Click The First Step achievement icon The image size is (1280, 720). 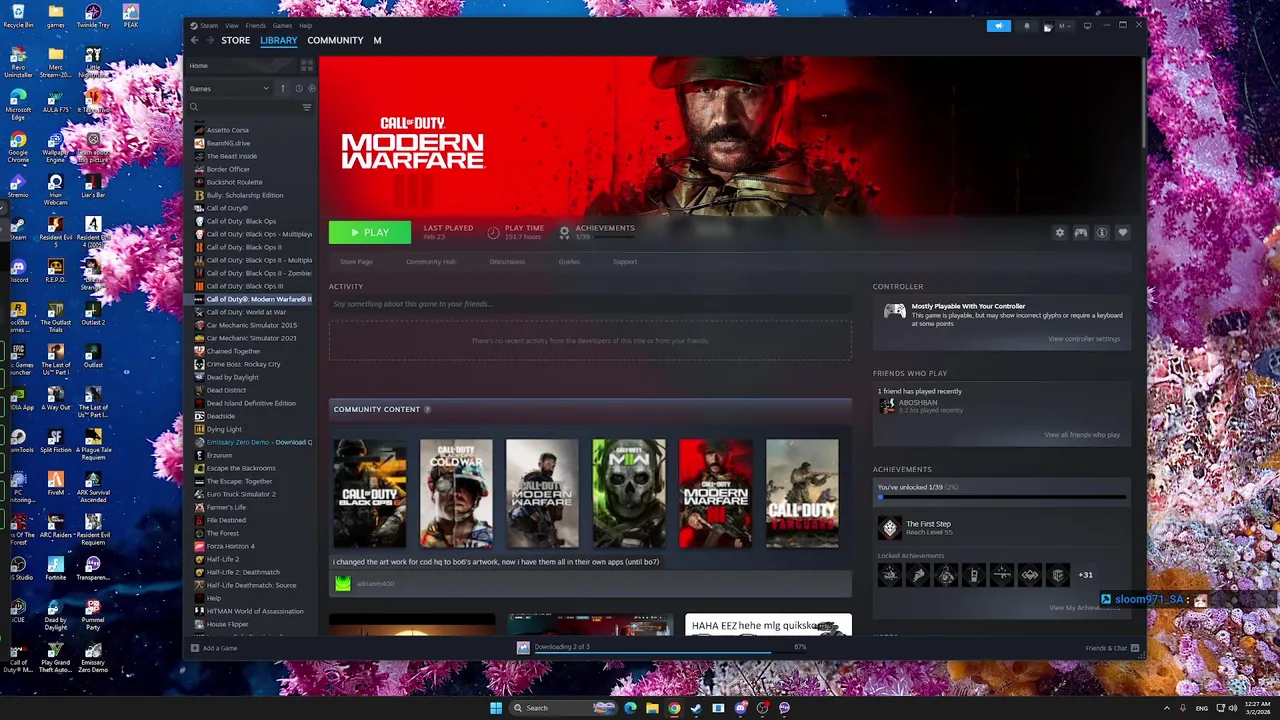[x=889, y=528]
